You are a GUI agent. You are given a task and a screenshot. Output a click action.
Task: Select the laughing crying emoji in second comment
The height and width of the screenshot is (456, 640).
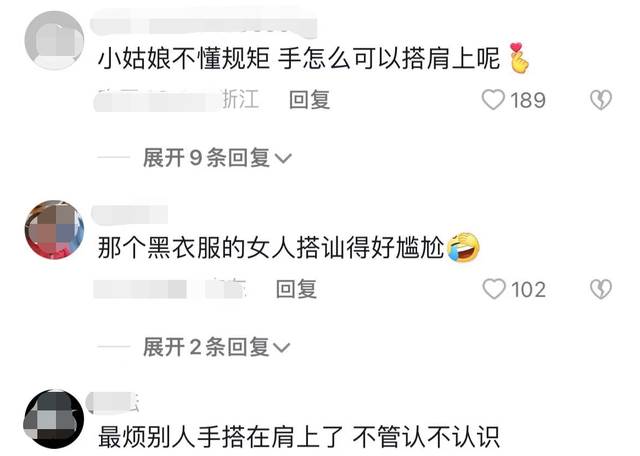[464, 247]
